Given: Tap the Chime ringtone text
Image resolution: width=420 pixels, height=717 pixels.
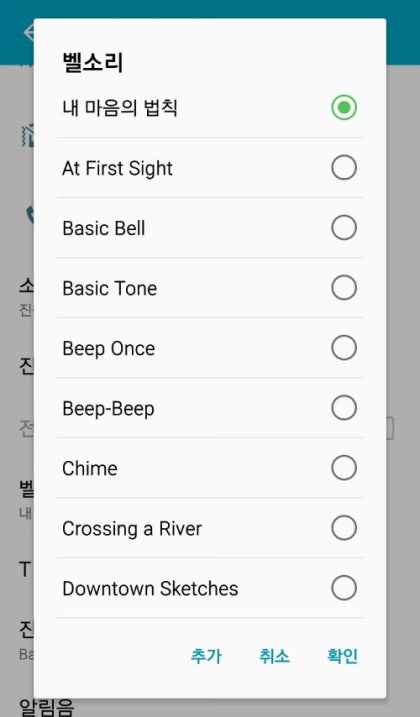Looking at the screenshot, I should (90, 469).
